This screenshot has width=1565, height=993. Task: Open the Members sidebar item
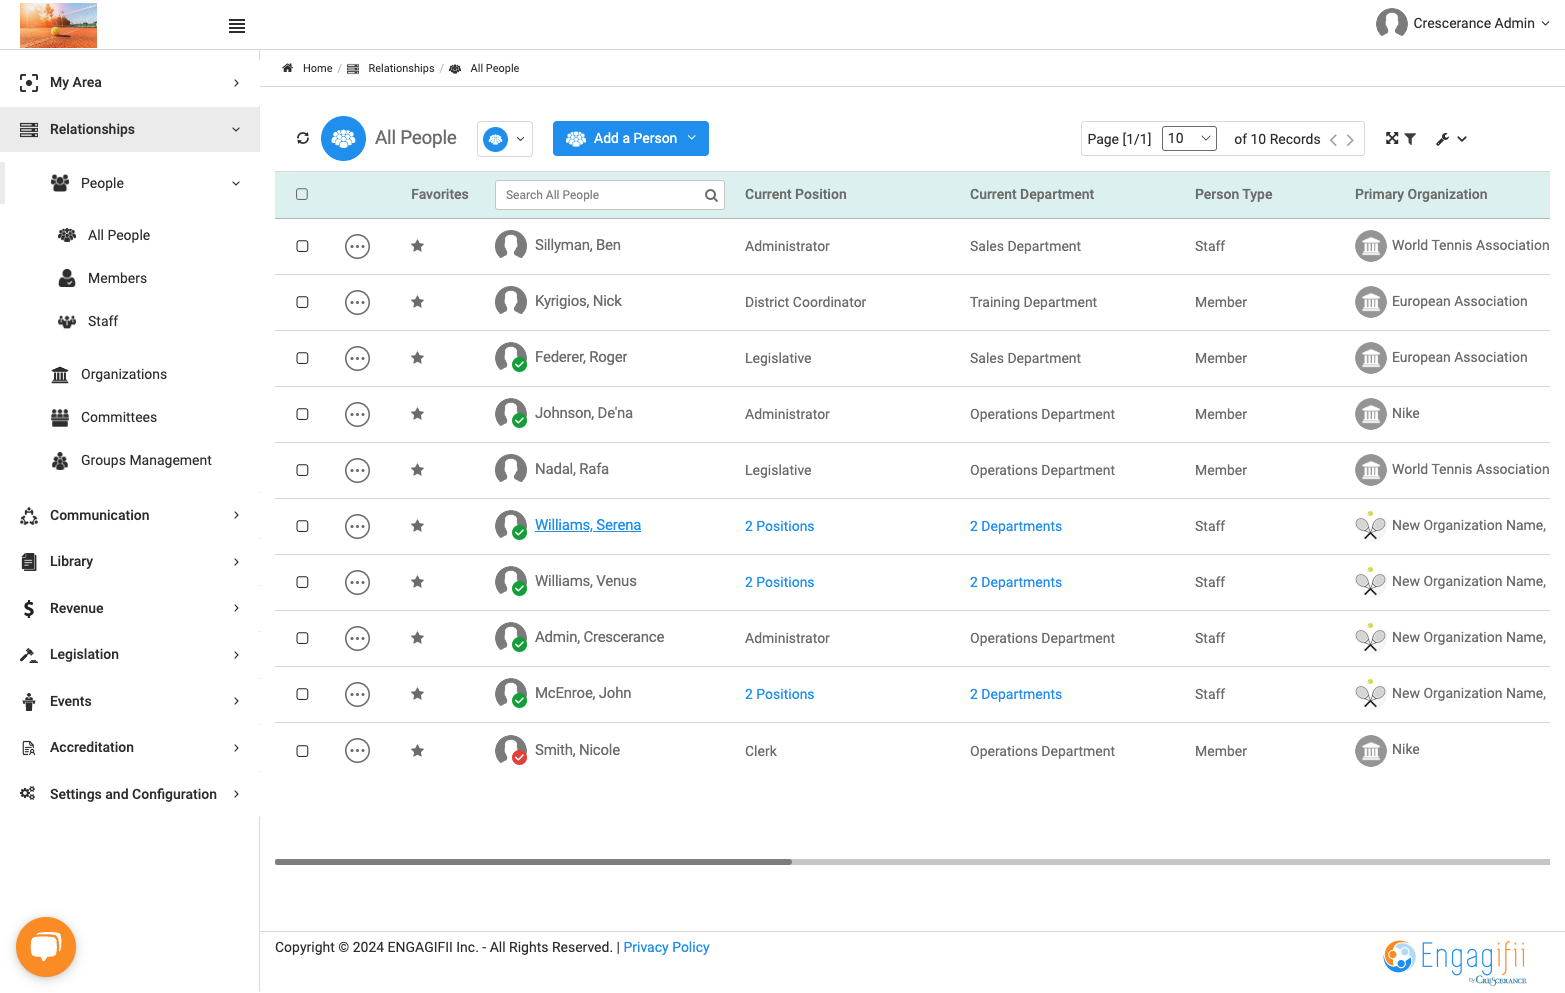pyautogui.click(x=117, y=278)
